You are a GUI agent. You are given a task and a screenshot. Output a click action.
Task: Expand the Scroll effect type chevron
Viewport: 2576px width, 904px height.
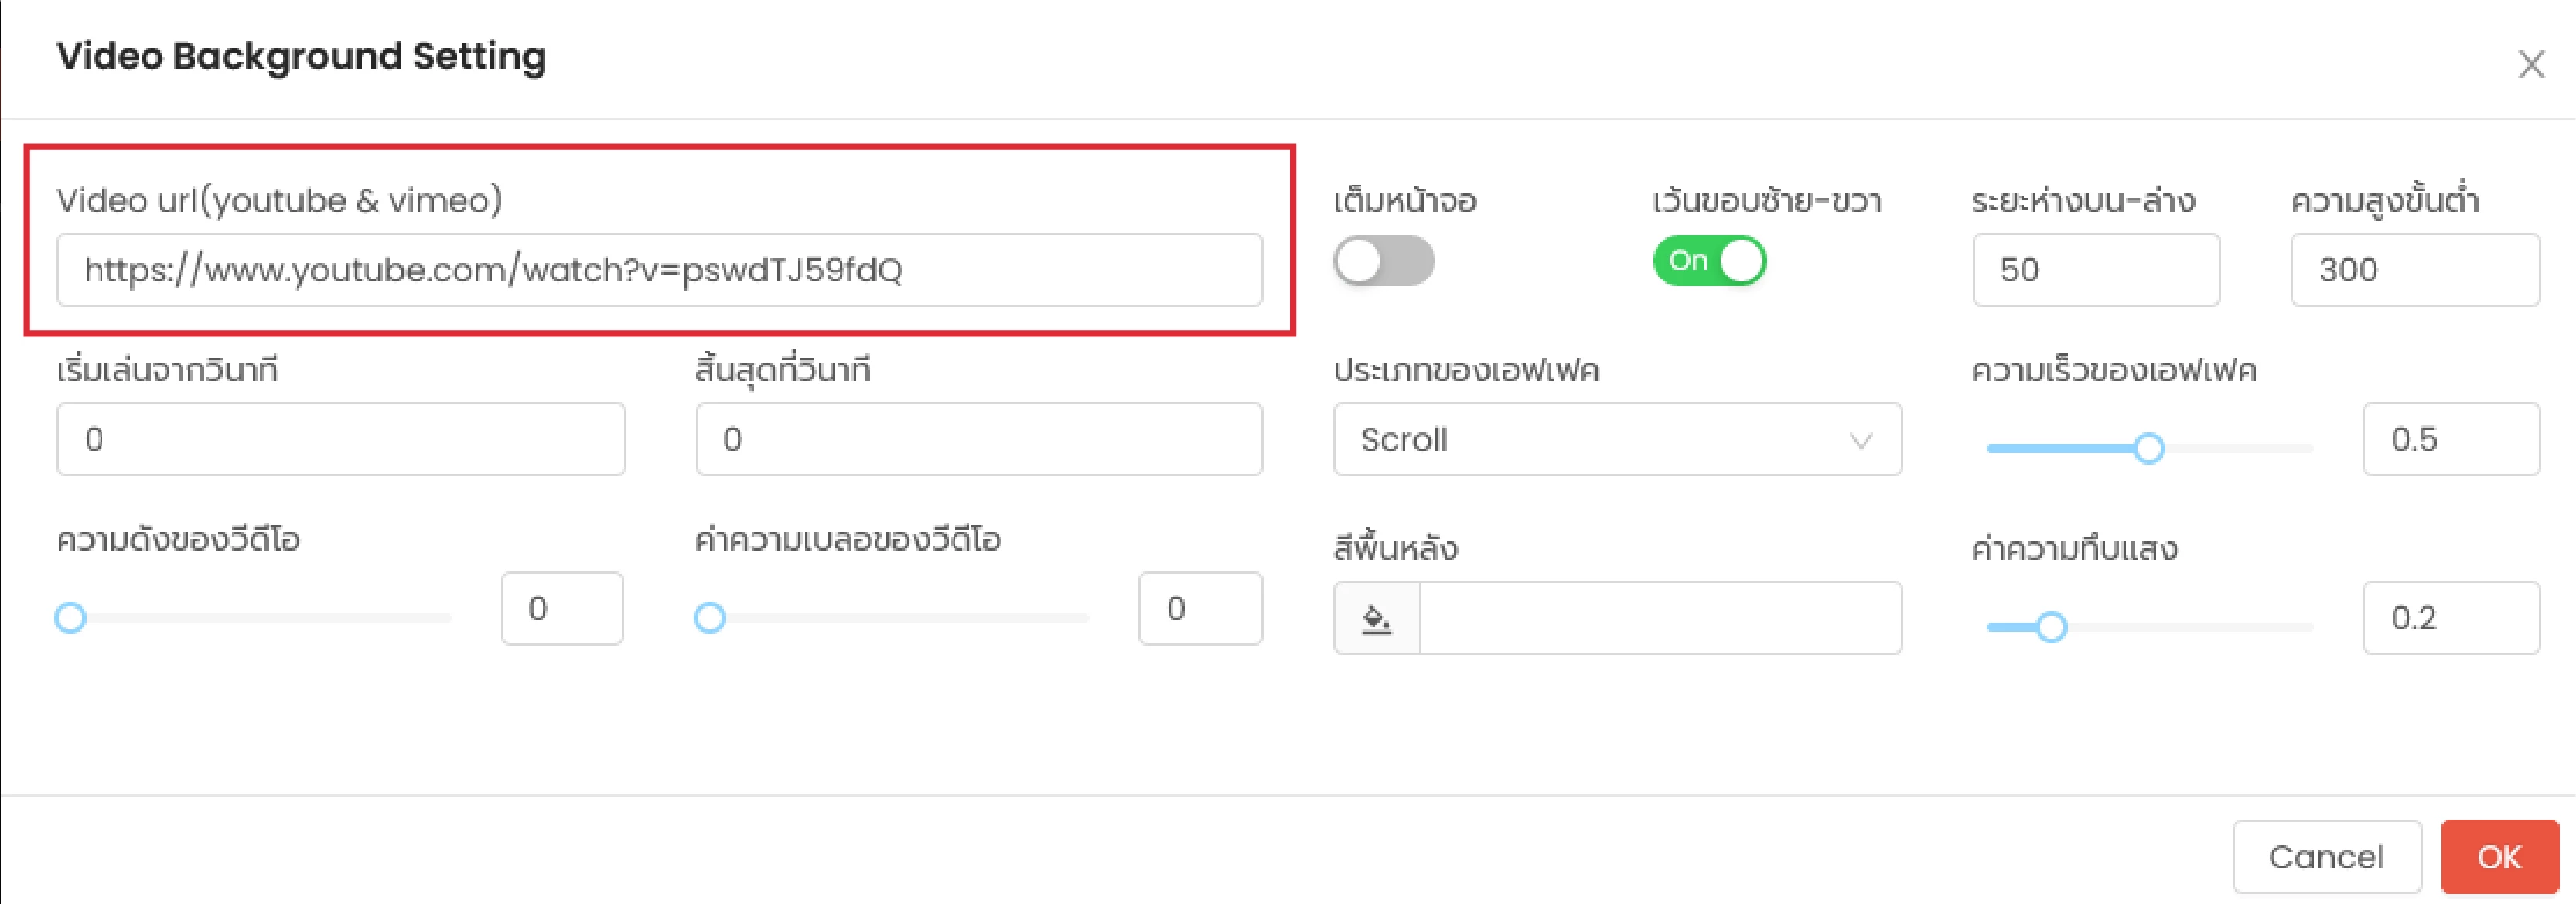(x=1860, y=440)
